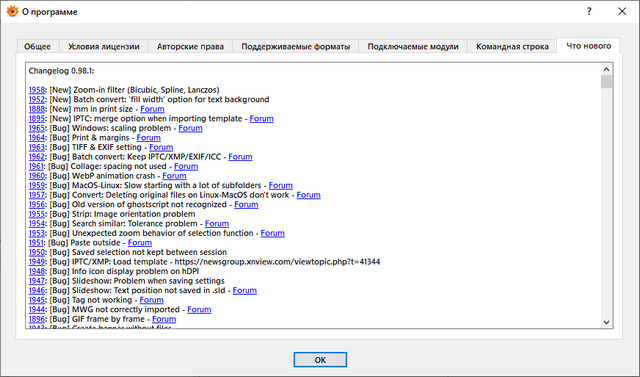Open issue link 1959 MacOS-Linux slow starting
The width and height of the screenshot is (640, 377).
tap(37, 186)
